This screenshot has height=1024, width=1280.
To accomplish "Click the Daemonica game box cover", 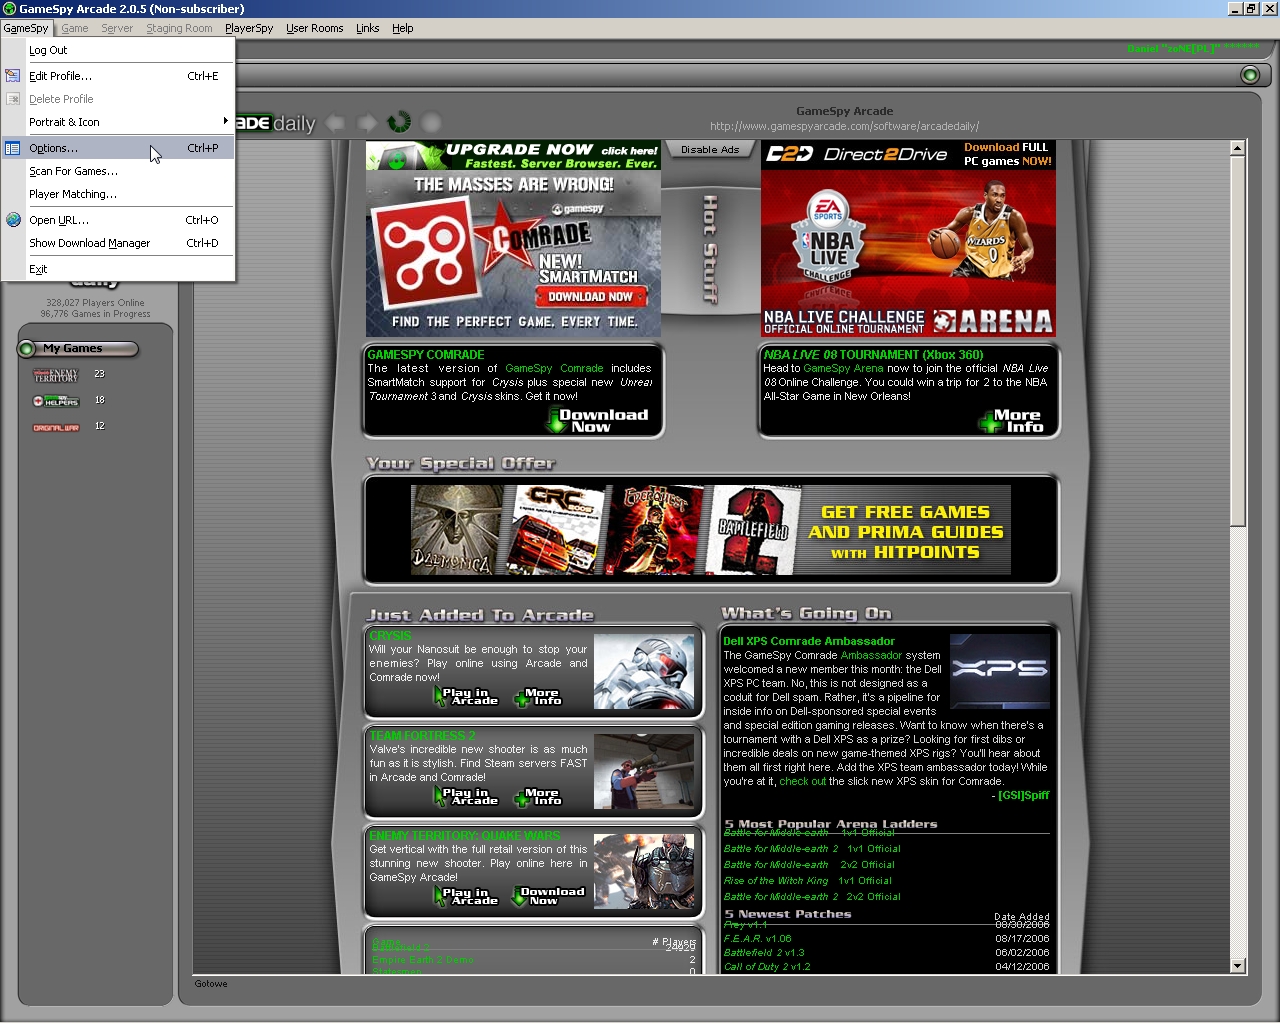I will coord(457,530).
